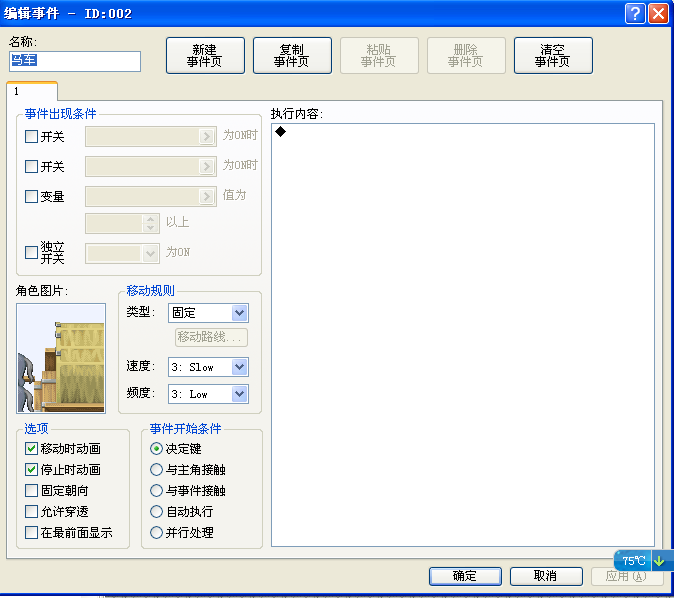
Task: Click 删除事件页 button
Action: coord(466,55)
